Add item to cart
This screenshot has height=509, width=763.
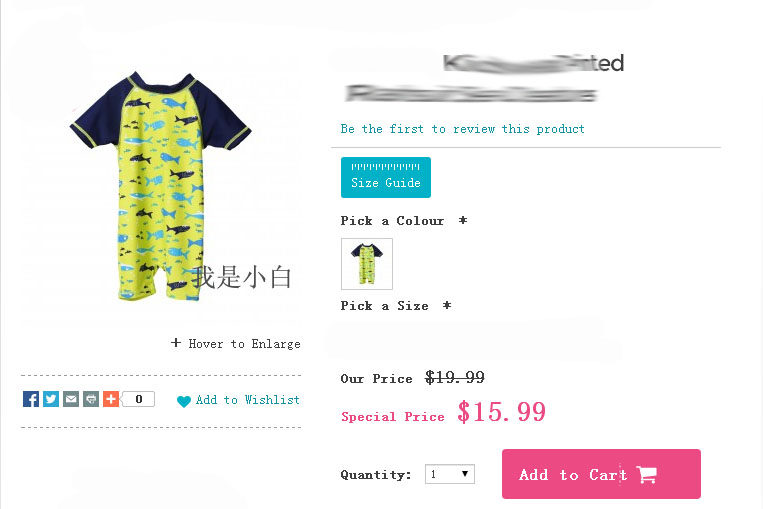point(601,474)
